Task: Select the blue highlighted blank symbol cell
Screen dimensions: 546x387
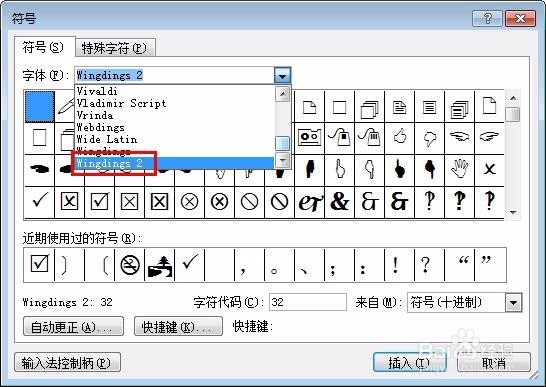Action: point(39,107)
